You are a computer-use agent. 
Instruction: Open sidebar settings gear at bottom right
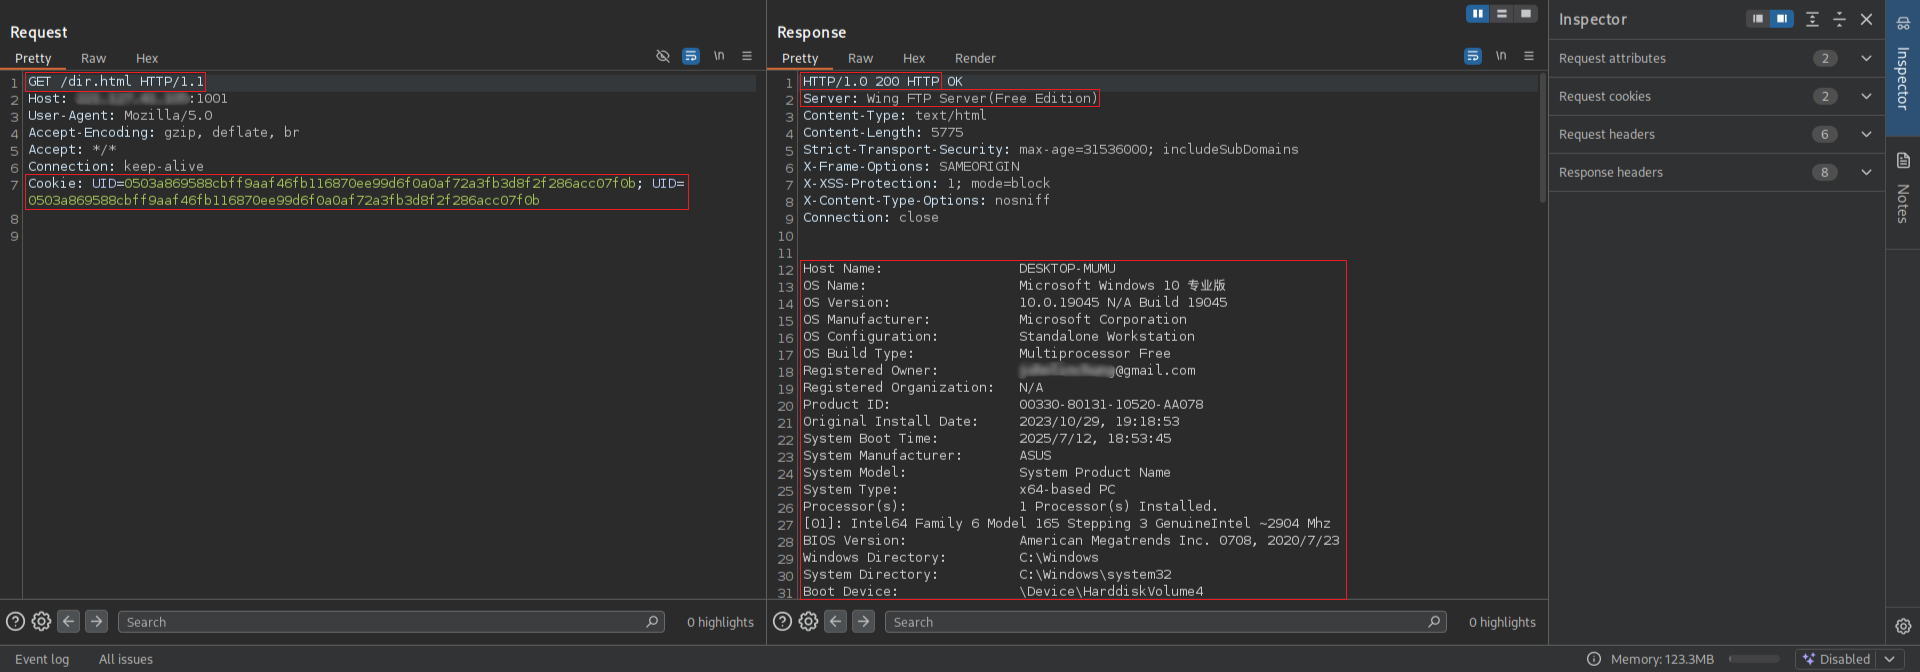coord(1903,626)
